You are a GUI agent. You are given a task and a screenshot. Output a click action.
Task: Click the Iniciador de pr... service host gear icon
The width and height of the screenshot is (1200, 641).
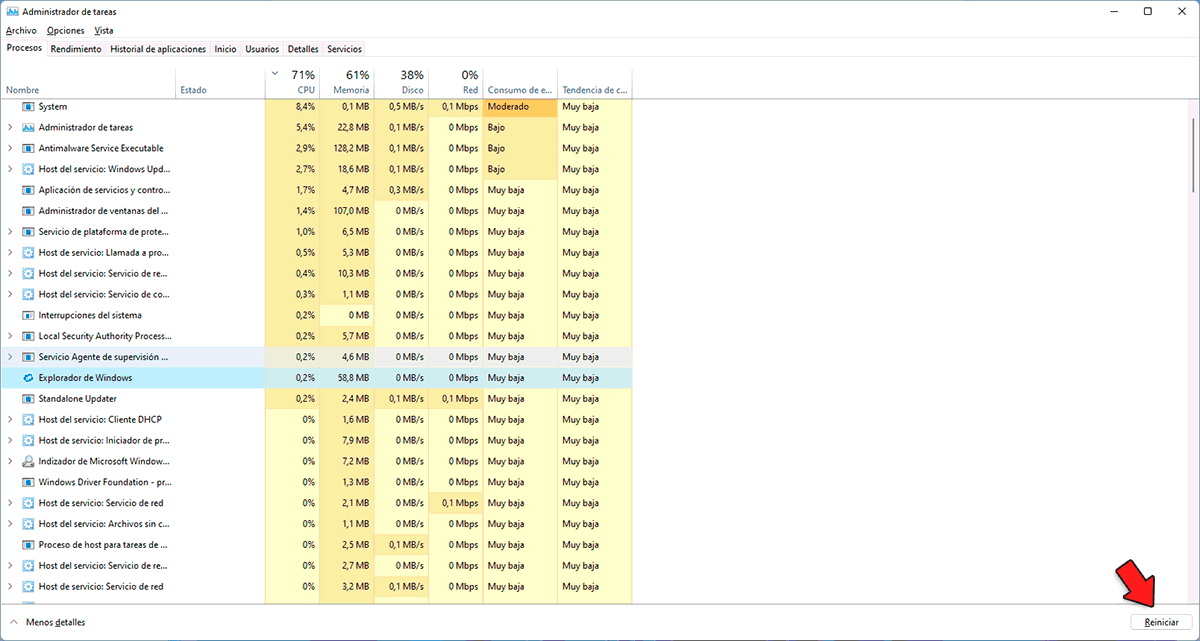tap(28, 440)
